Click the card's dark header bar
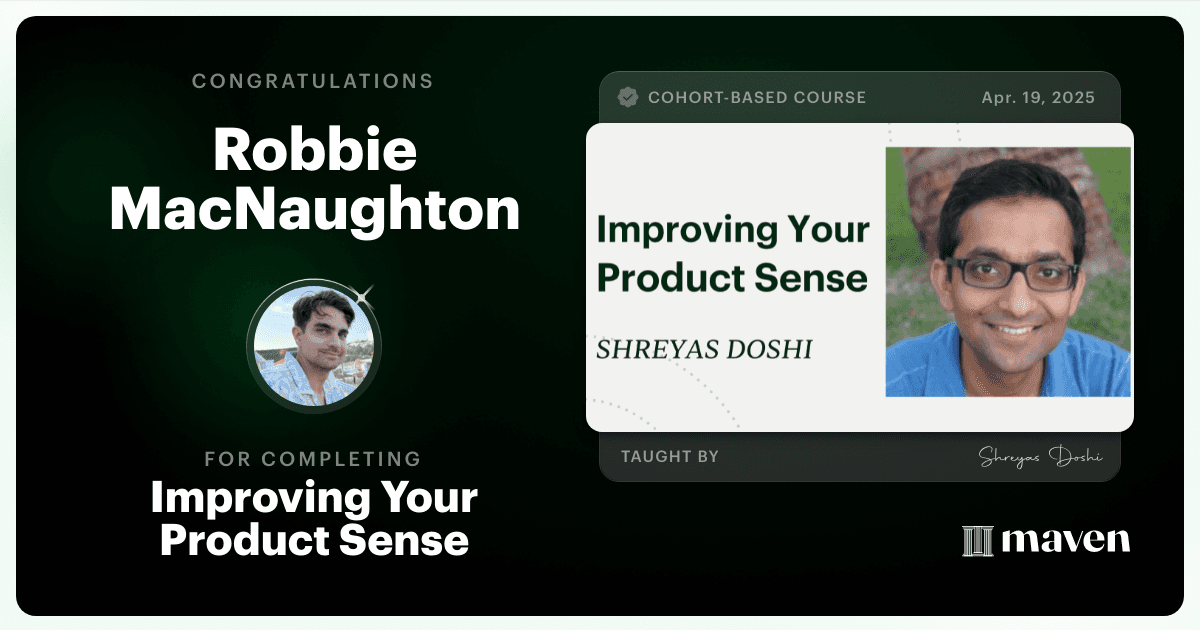The height and width of the screenshot is (630, 1200). 859,98
